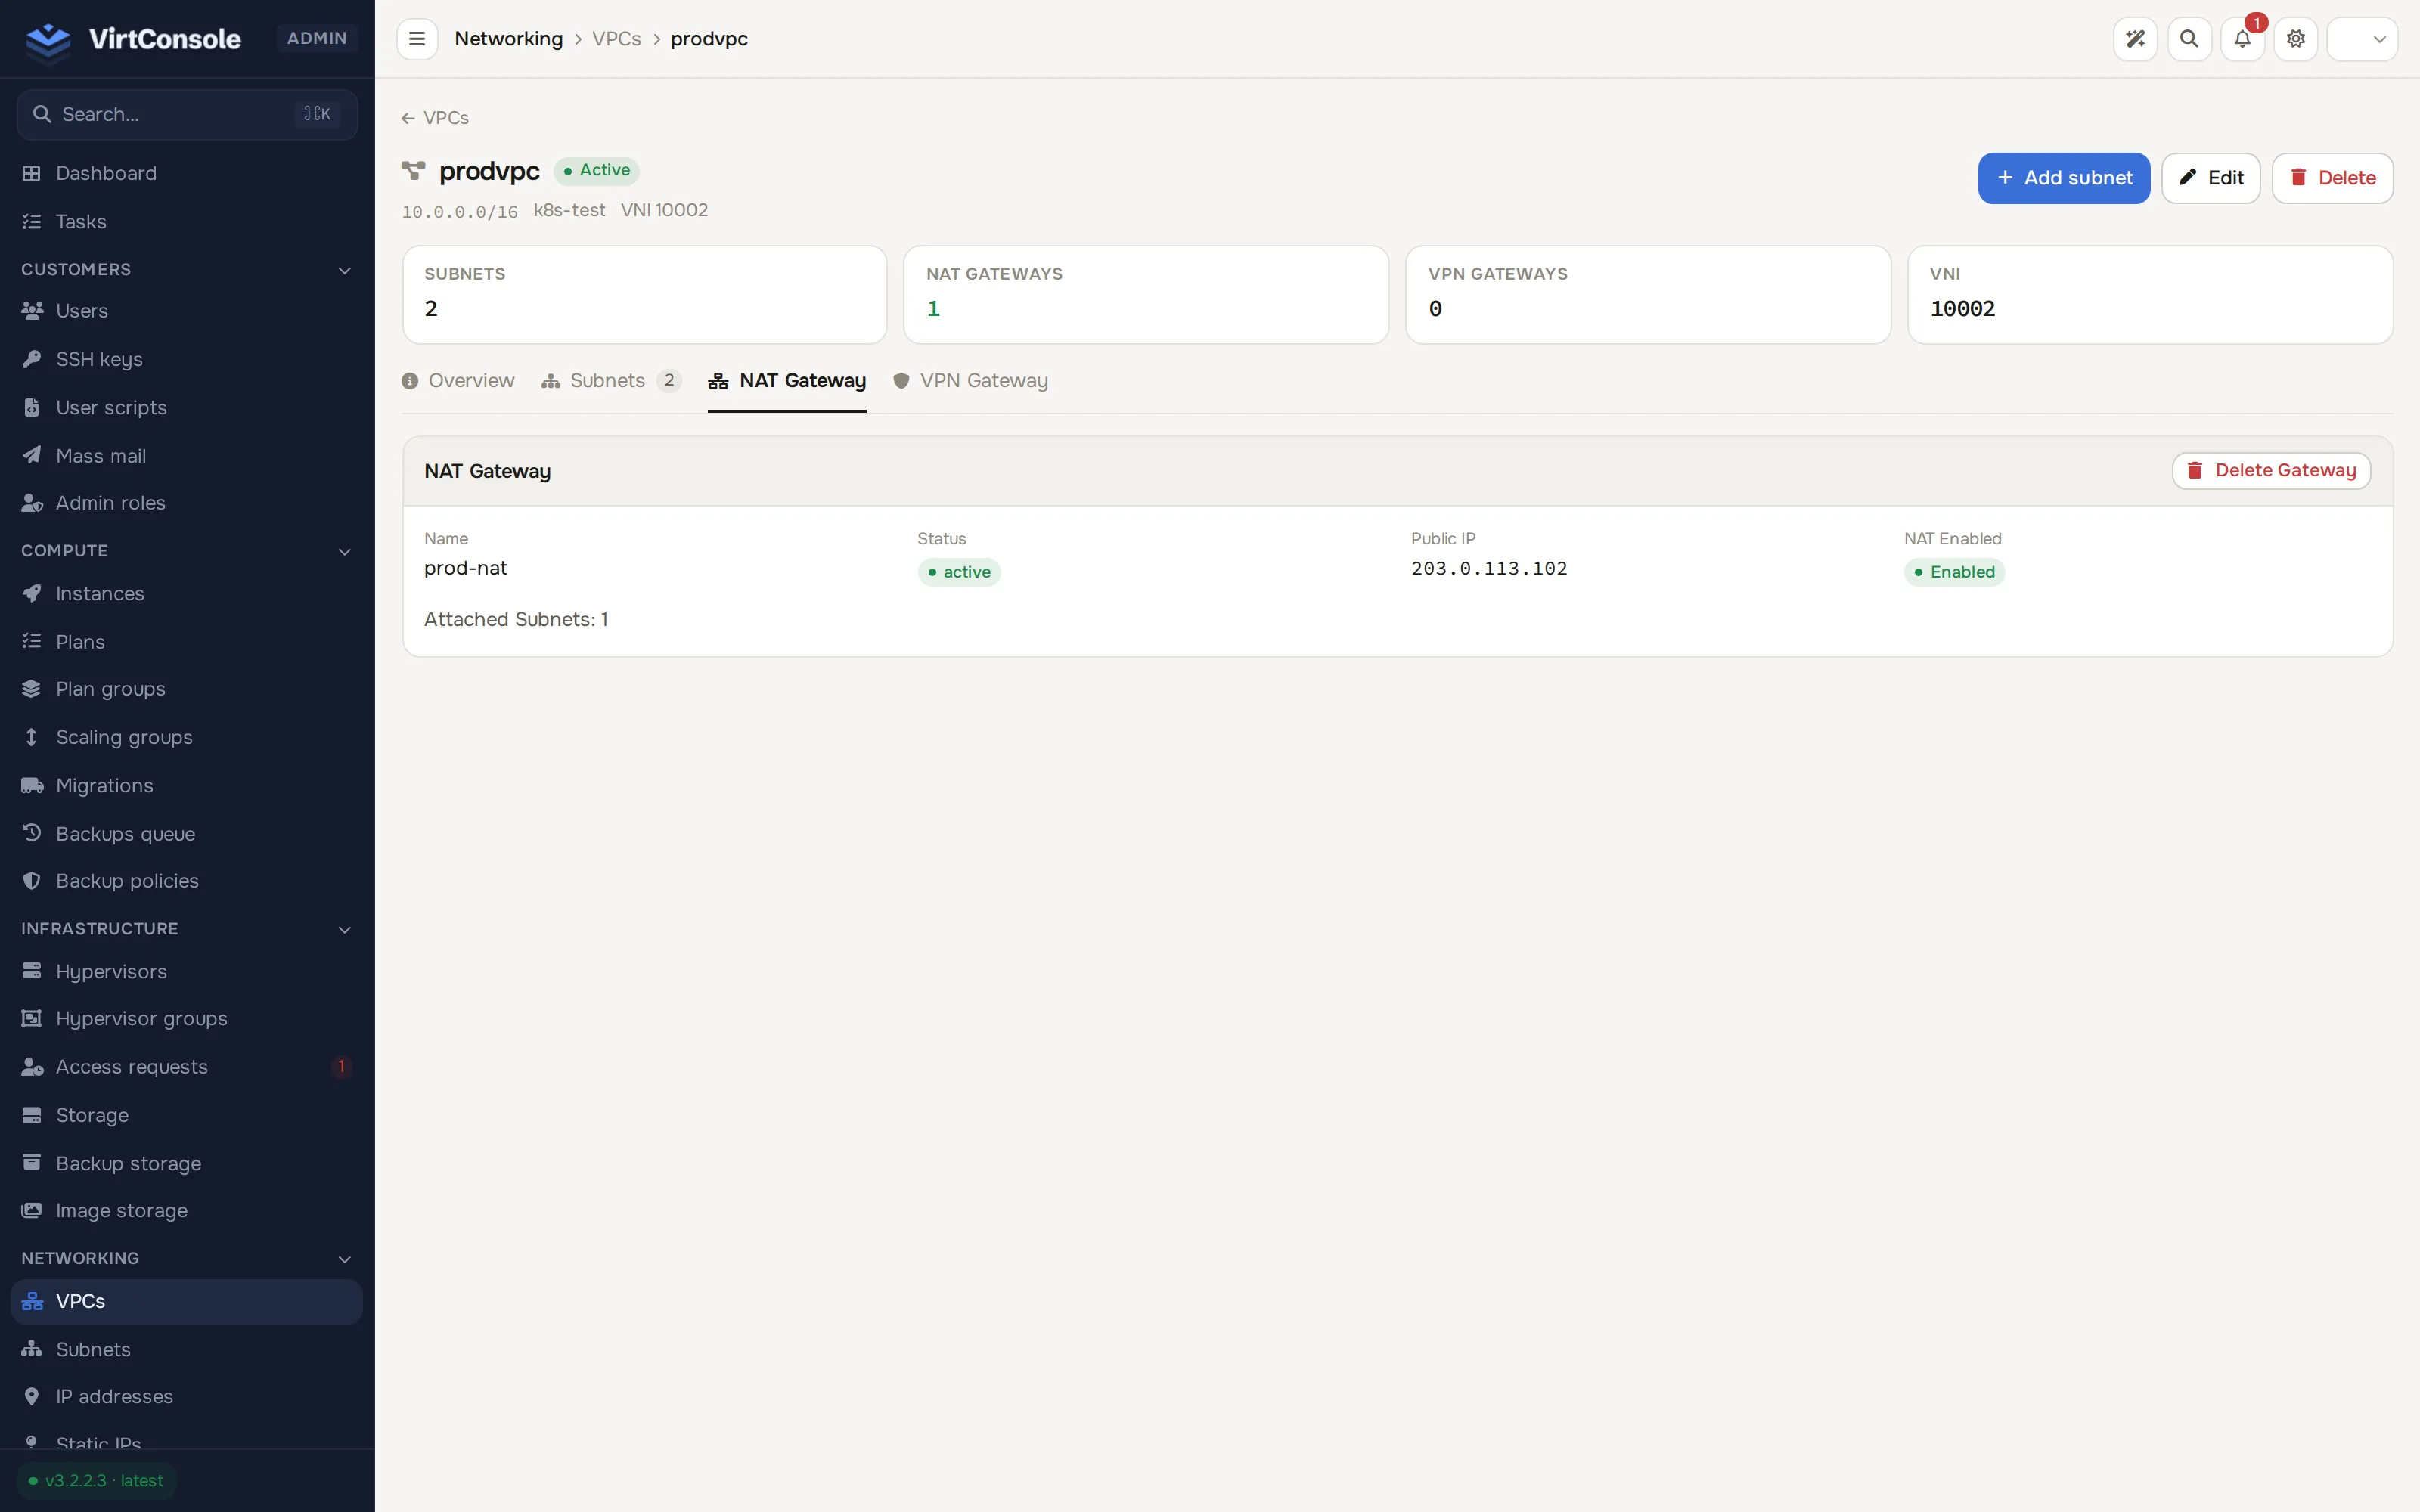Viewport: 2420px width, 1512px height.
Task: Click the SUBNETS stat card
Action: point(644,295)
